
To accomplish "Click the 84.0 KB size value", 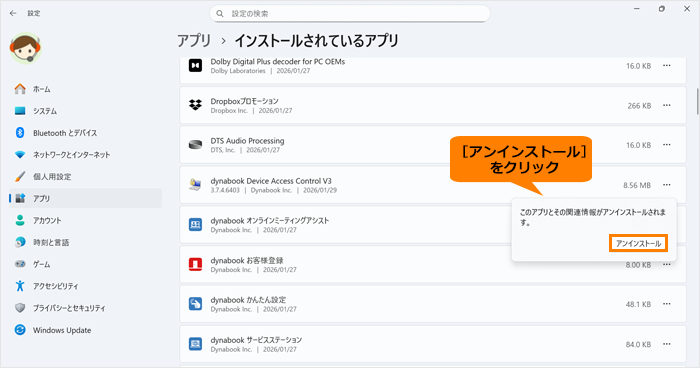I will [x=638, y=344].
